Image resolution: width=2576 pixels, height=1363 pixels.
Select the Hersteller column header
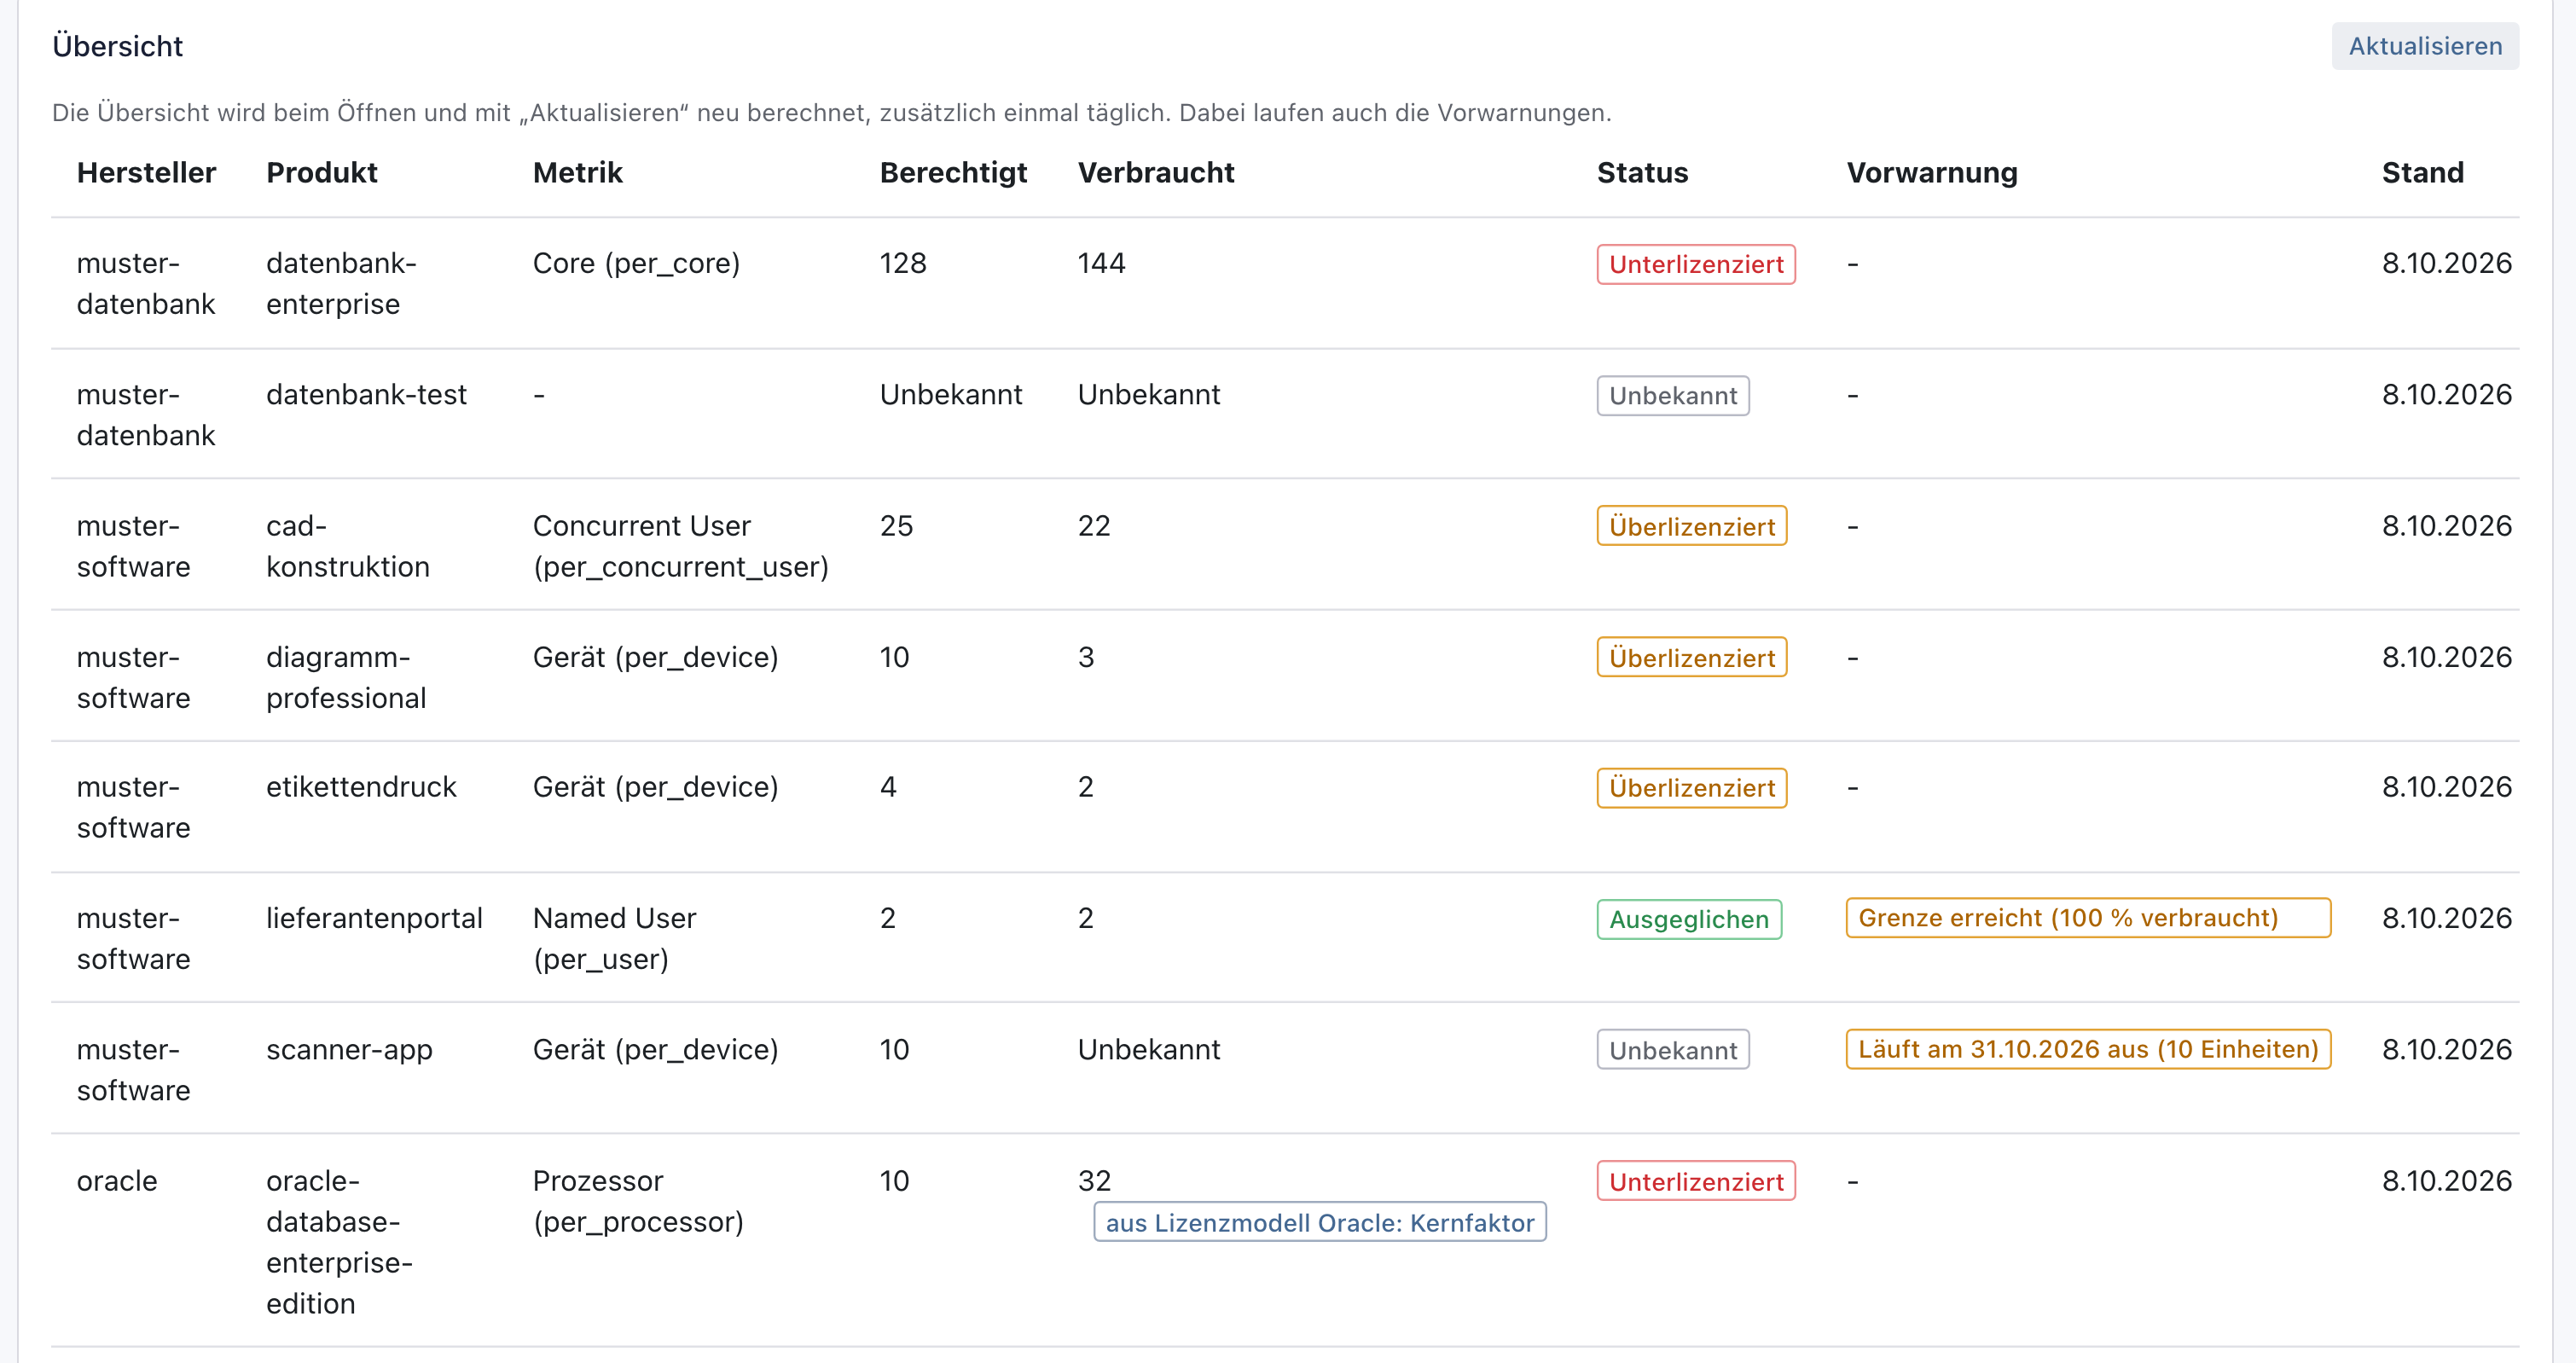(x=146, y=173)
